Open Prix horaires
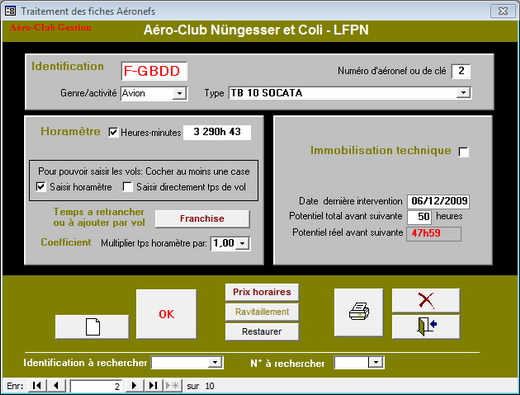The height and width of the screenshot is (395, 520). click(262, 292)
